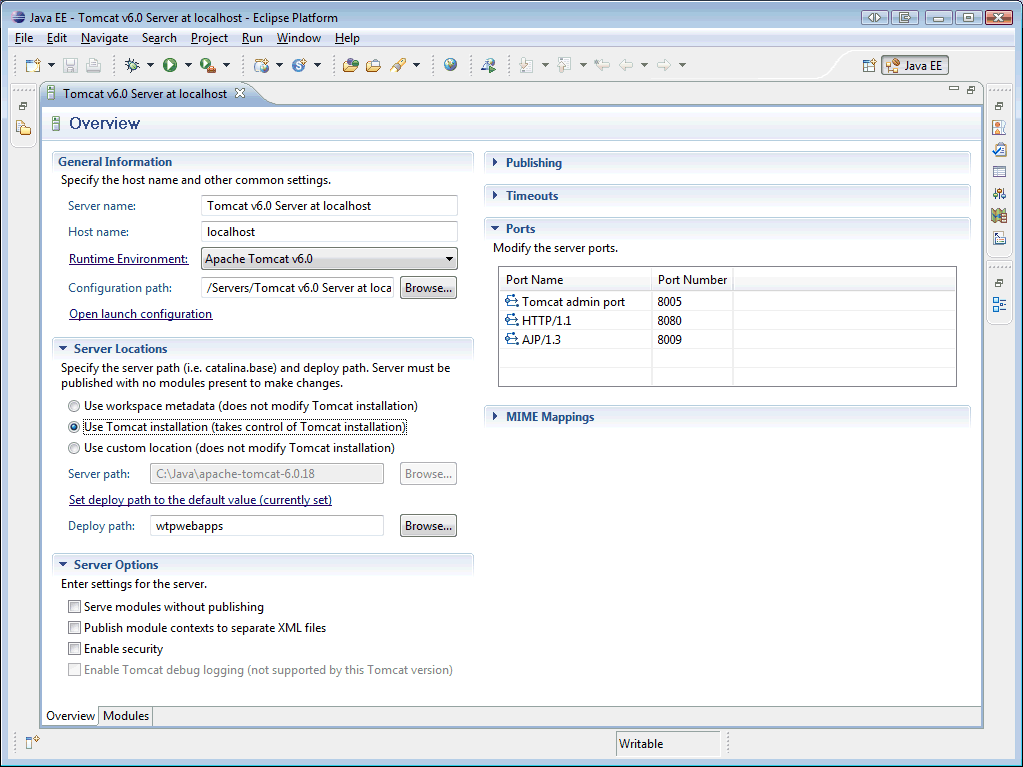Click the New Dynamic Web Project icon
The width and height of the screenshot is (1023, 767).
click(262, 65)
